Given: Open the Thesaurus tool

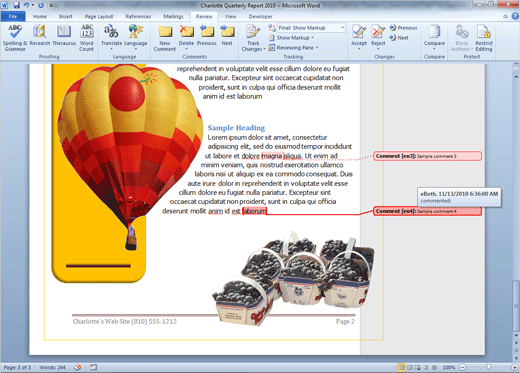Looking at the screenshot, I should pos(64,35).
